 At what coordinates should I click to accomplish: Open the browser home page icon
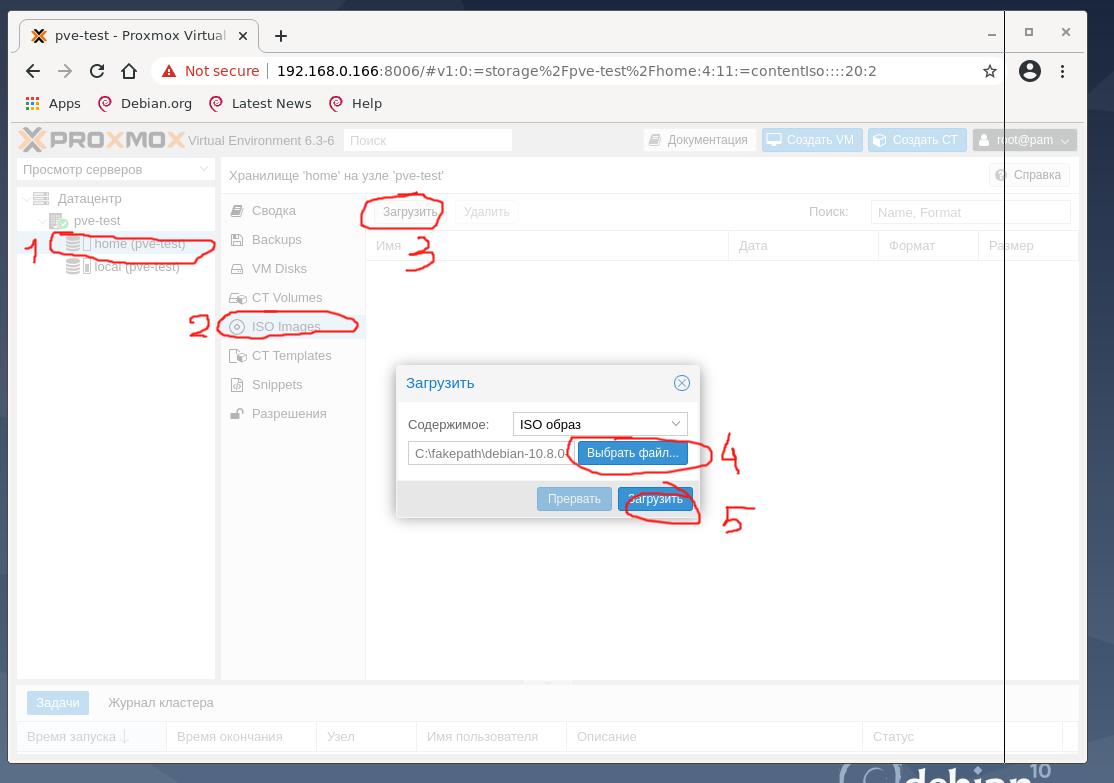(x=129, y=71)
